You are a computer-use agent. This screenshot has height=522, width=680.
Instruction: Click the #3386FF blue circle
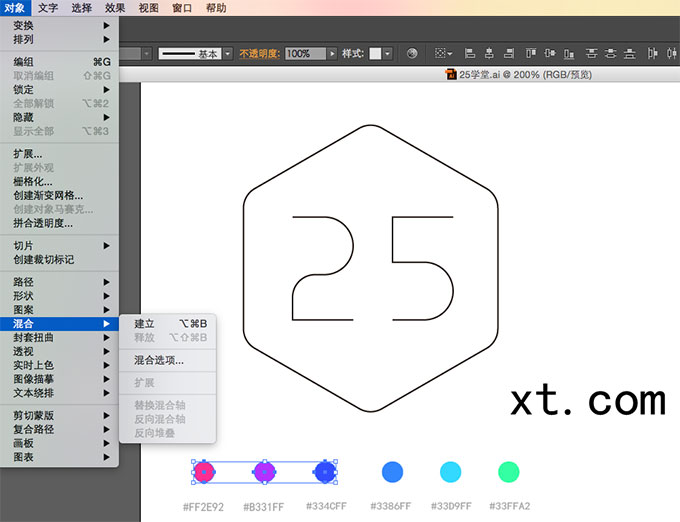tap(392, 472)
